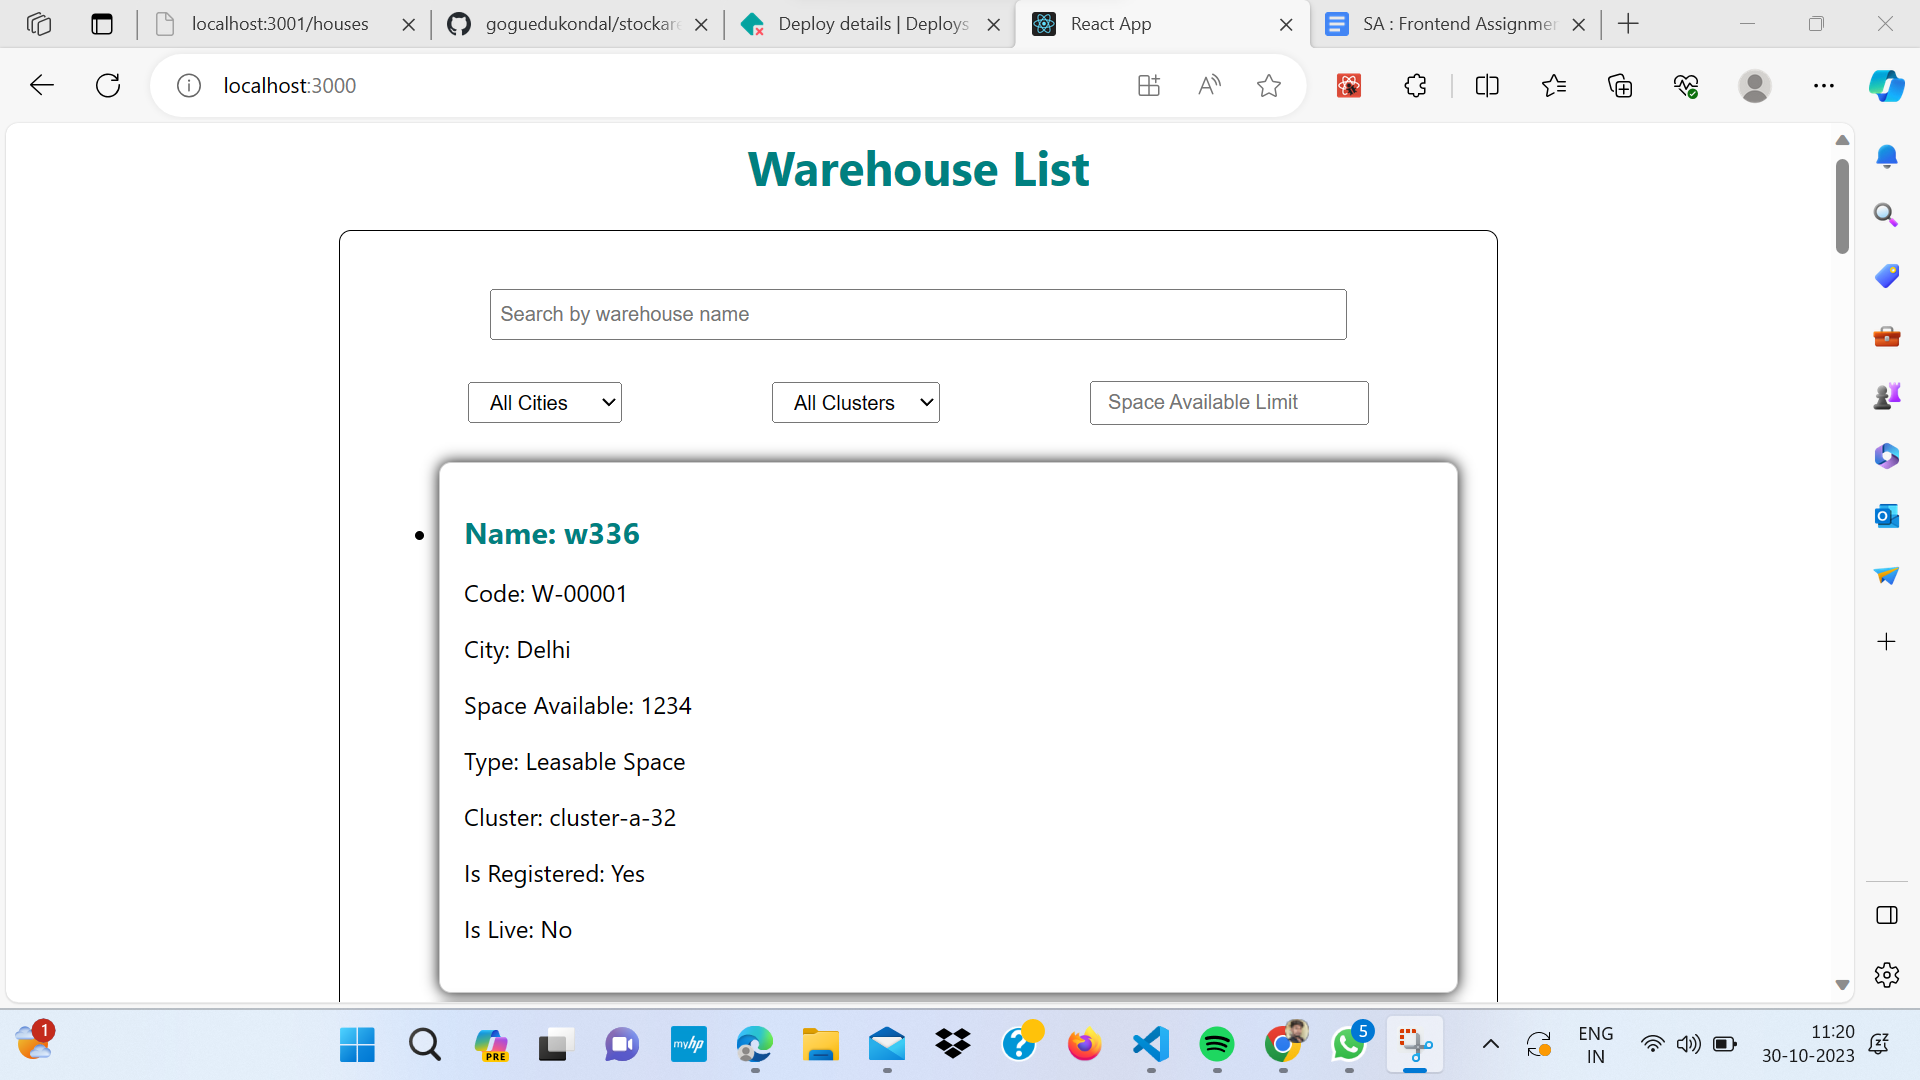The image size is (1920, 1080).
Task: Switch to the localhost:3001/houses tab
Action: click(280, 24)
